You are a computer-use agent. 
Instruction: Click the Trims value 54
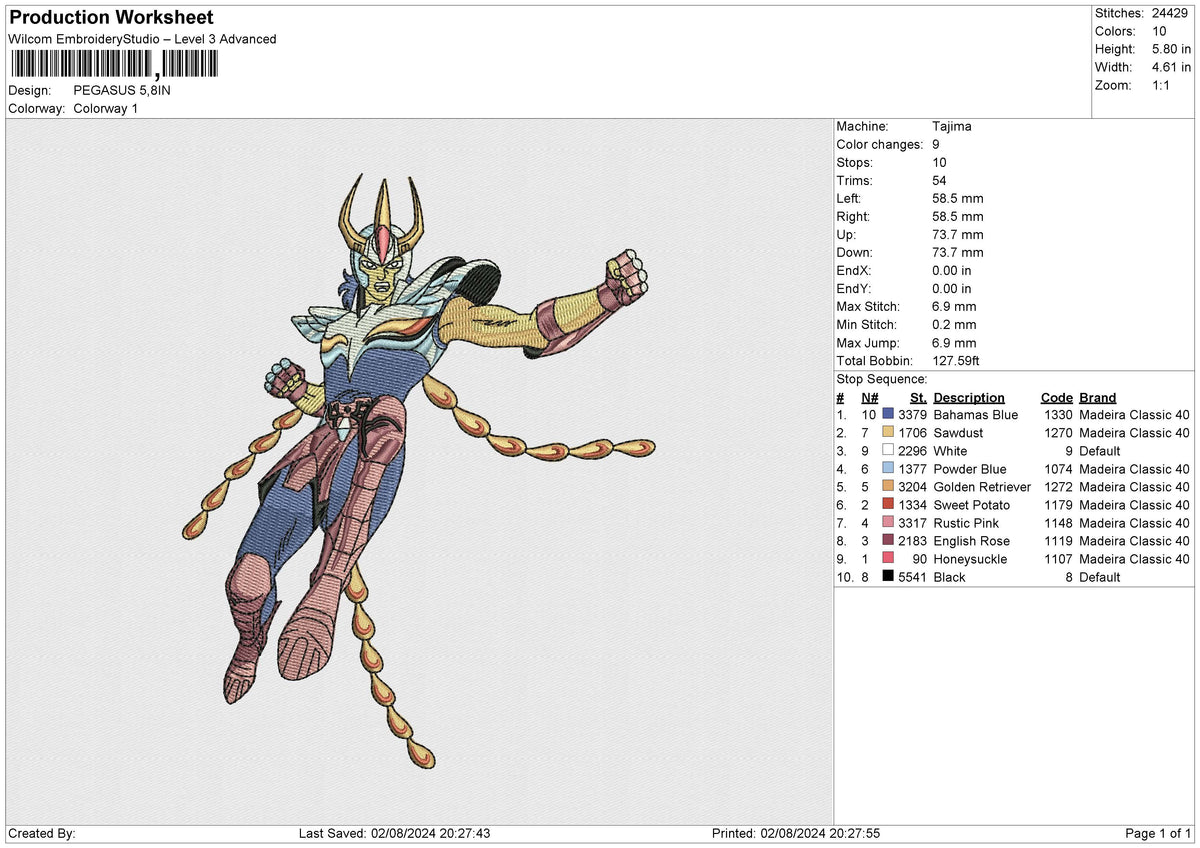[x=939, y=181]
